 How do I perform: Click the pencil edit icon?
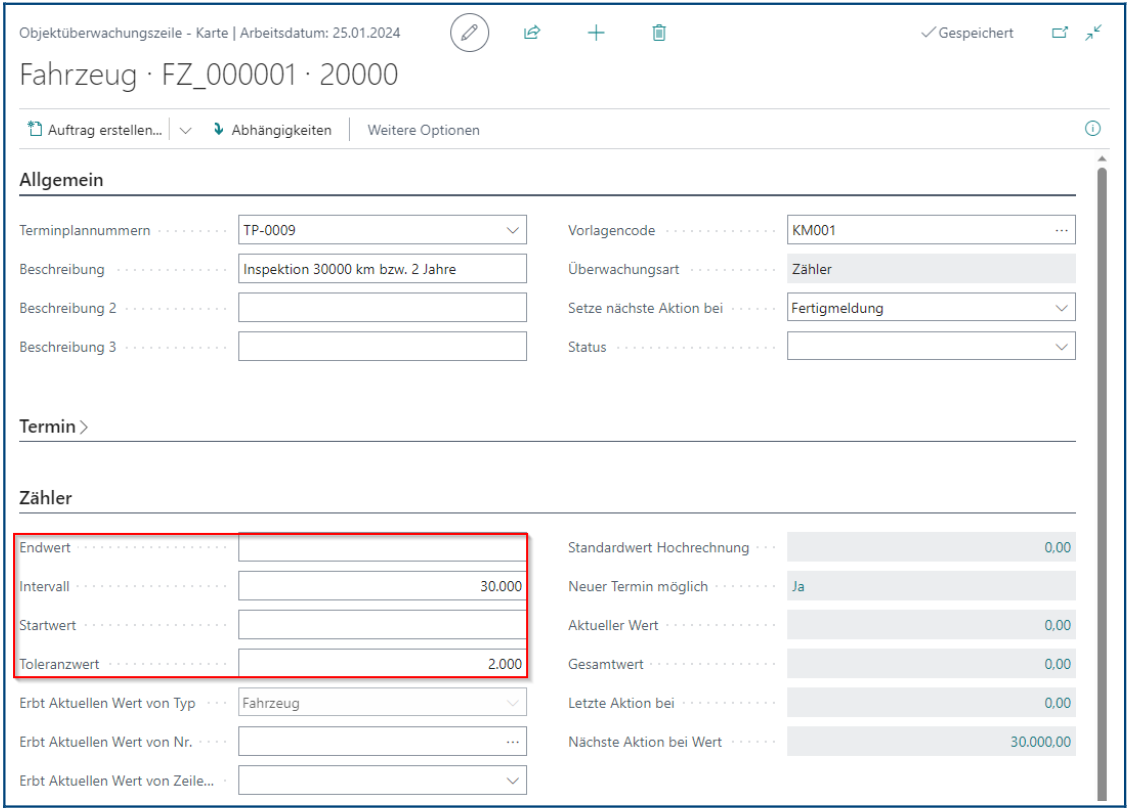click(x=469, y=33)
